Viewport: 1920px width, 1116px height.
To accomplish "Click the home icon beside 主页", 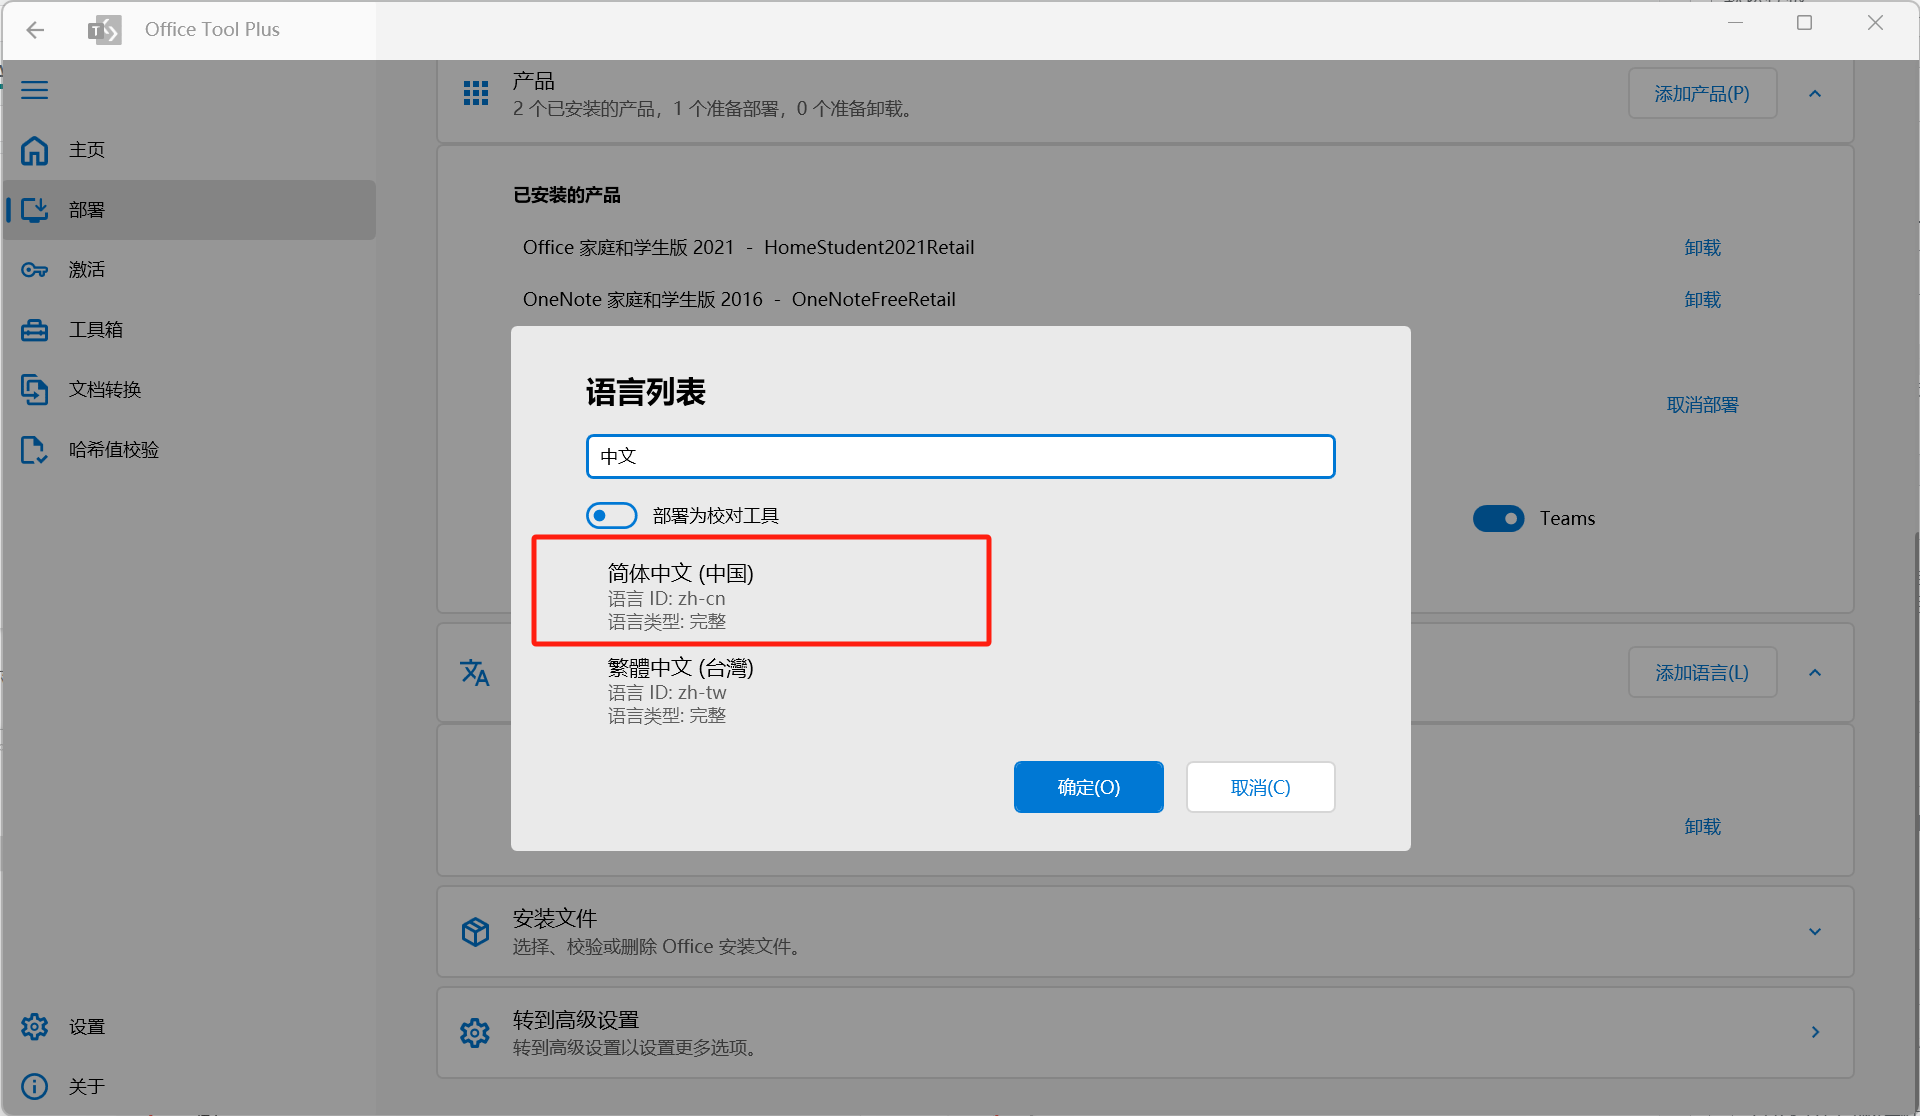I will (35, 150).
